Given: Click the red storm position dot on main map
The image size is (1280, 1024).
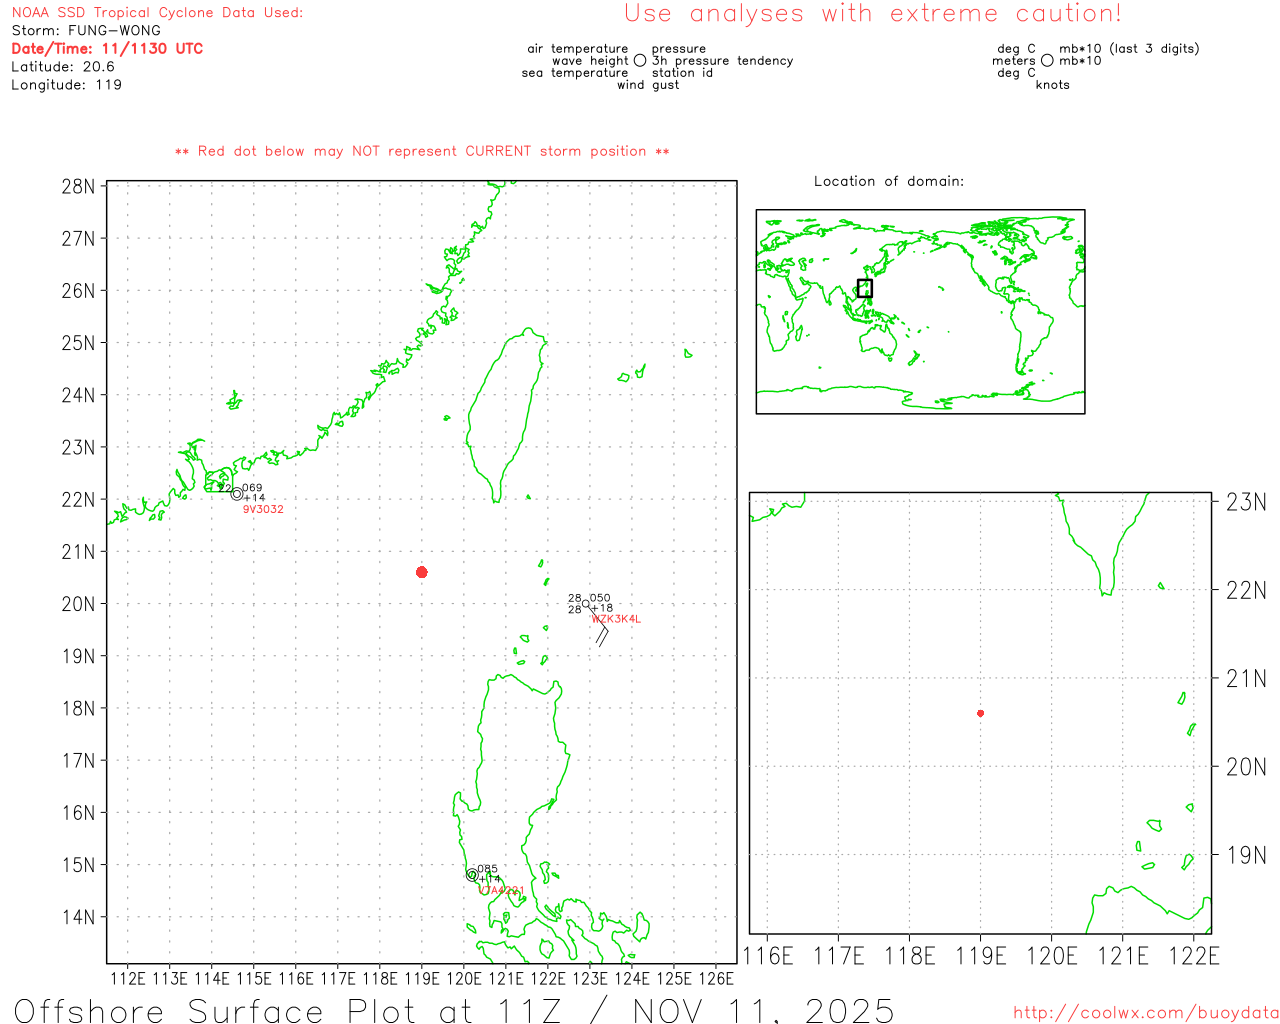Looking at the screenshot, I should pyautogui.click(x=422, y=572).
